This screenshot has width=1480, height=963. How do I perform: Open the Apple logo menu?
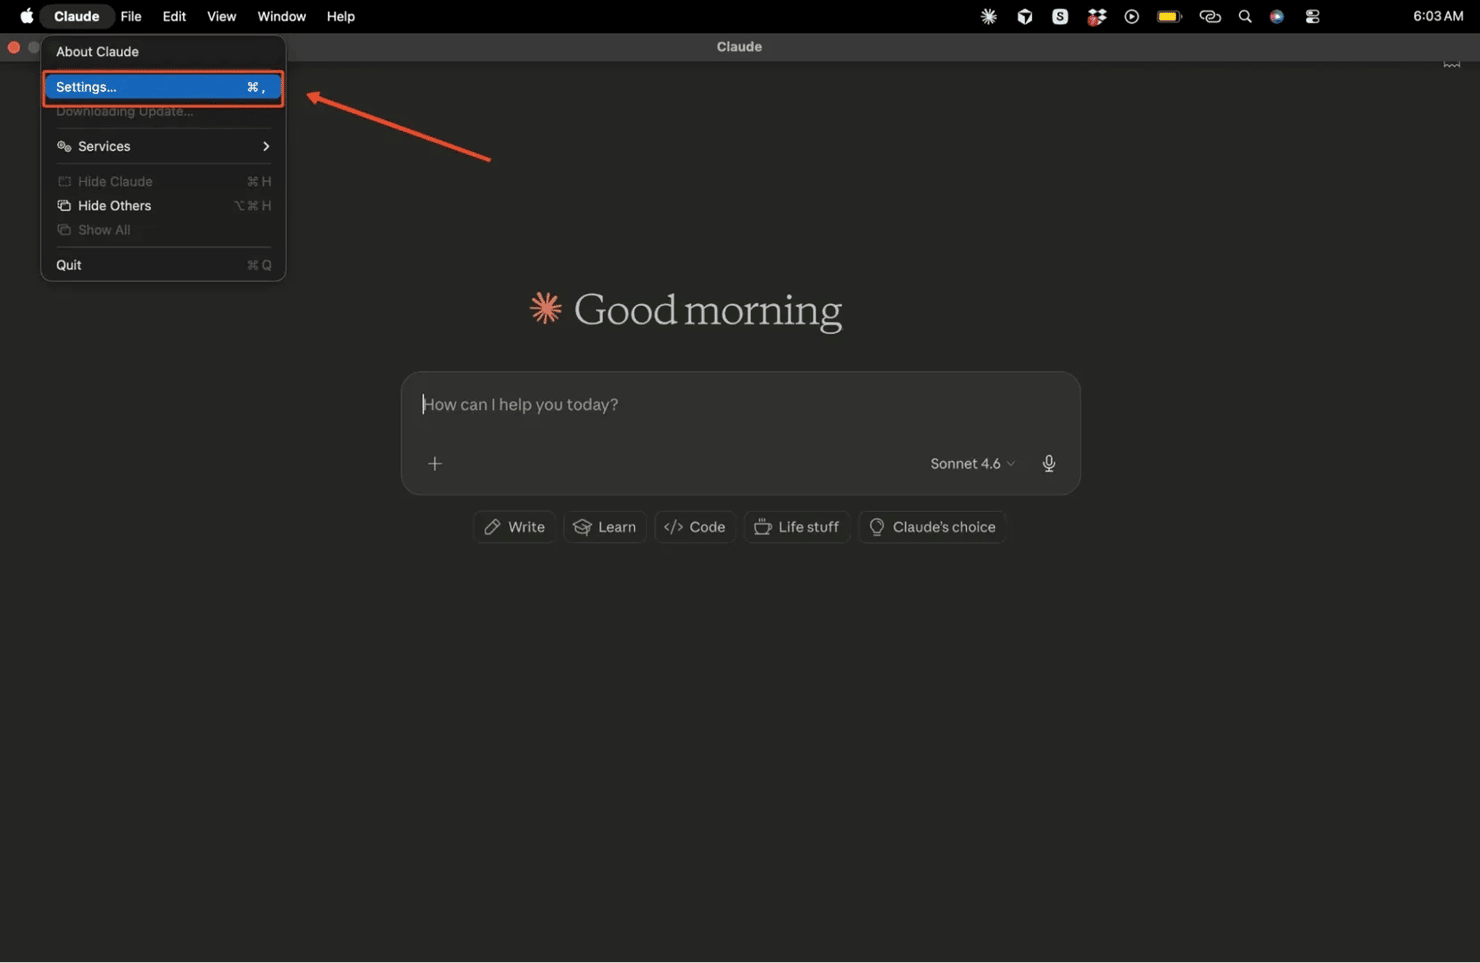click(26, 16)
